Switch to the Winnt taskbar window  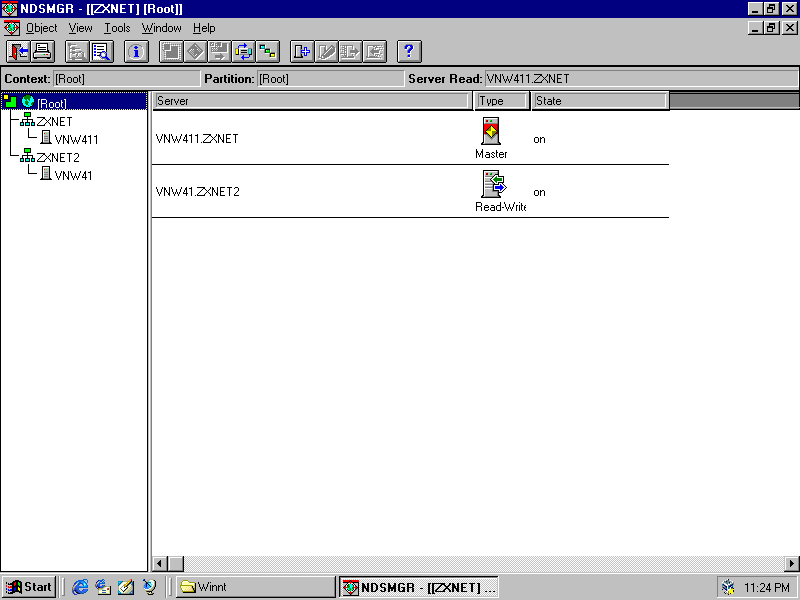(256, 587)
